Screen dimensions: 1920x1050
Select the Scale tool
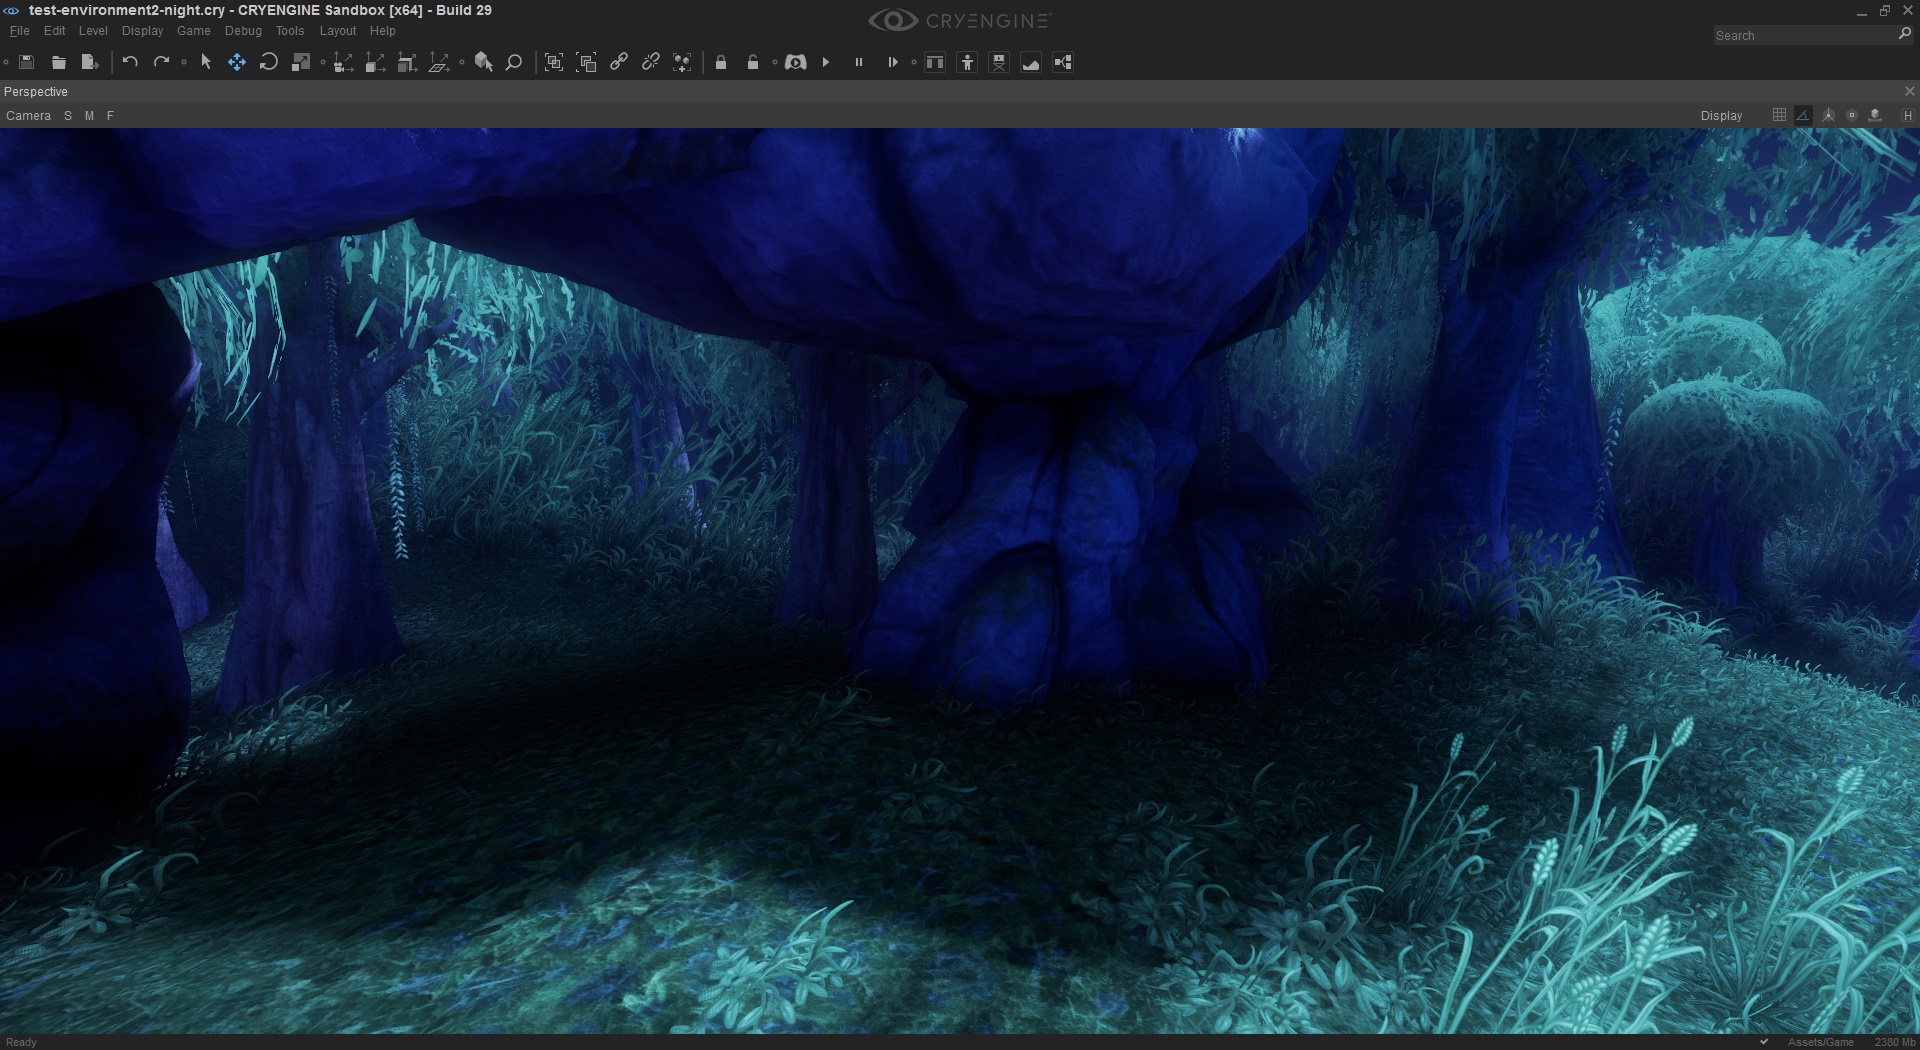click(300, 62)
